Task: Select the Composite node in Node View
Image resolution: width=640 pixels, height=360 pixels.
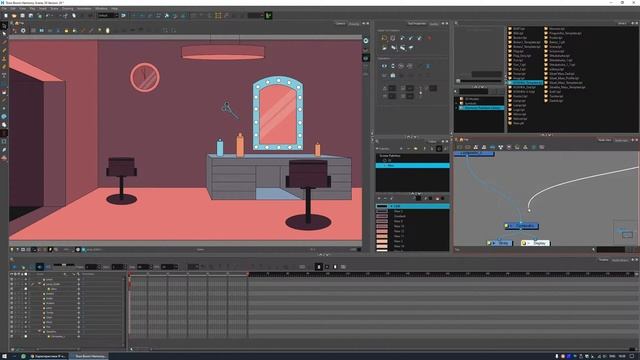Action: (521, 226)
